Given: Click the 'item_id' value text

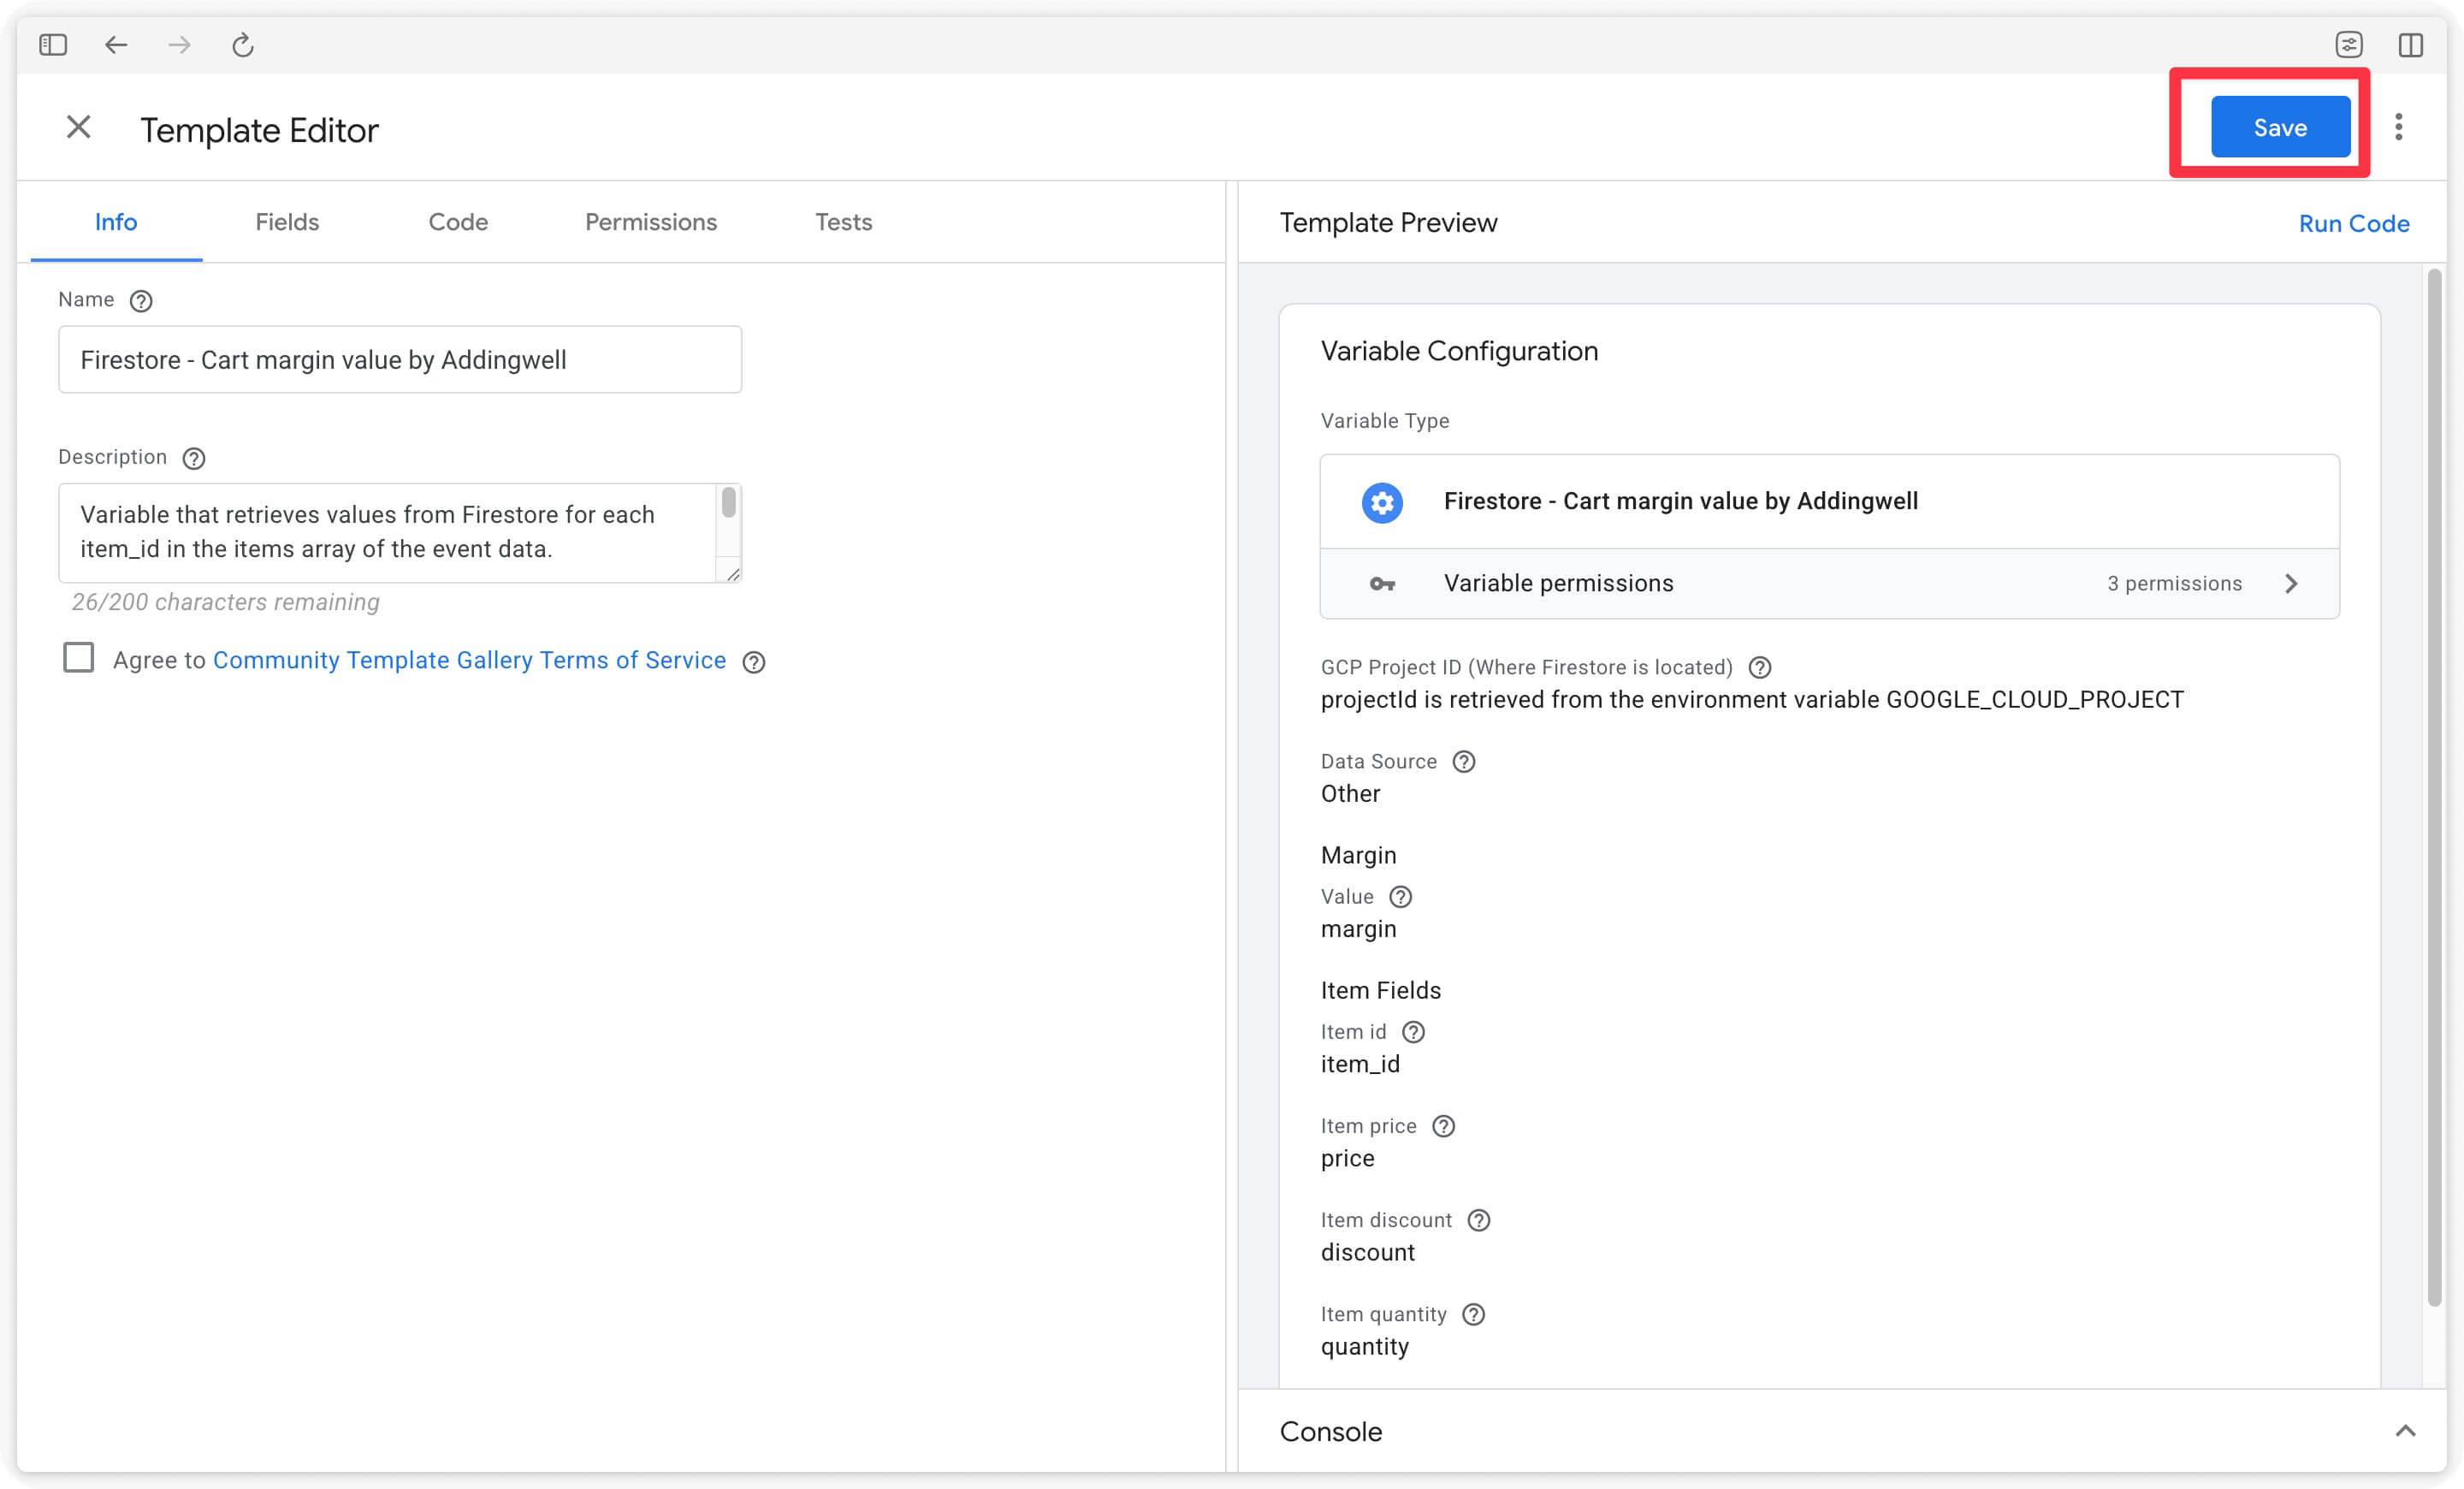Looking at the screenshot, I should click(x=1360, y=1065).
